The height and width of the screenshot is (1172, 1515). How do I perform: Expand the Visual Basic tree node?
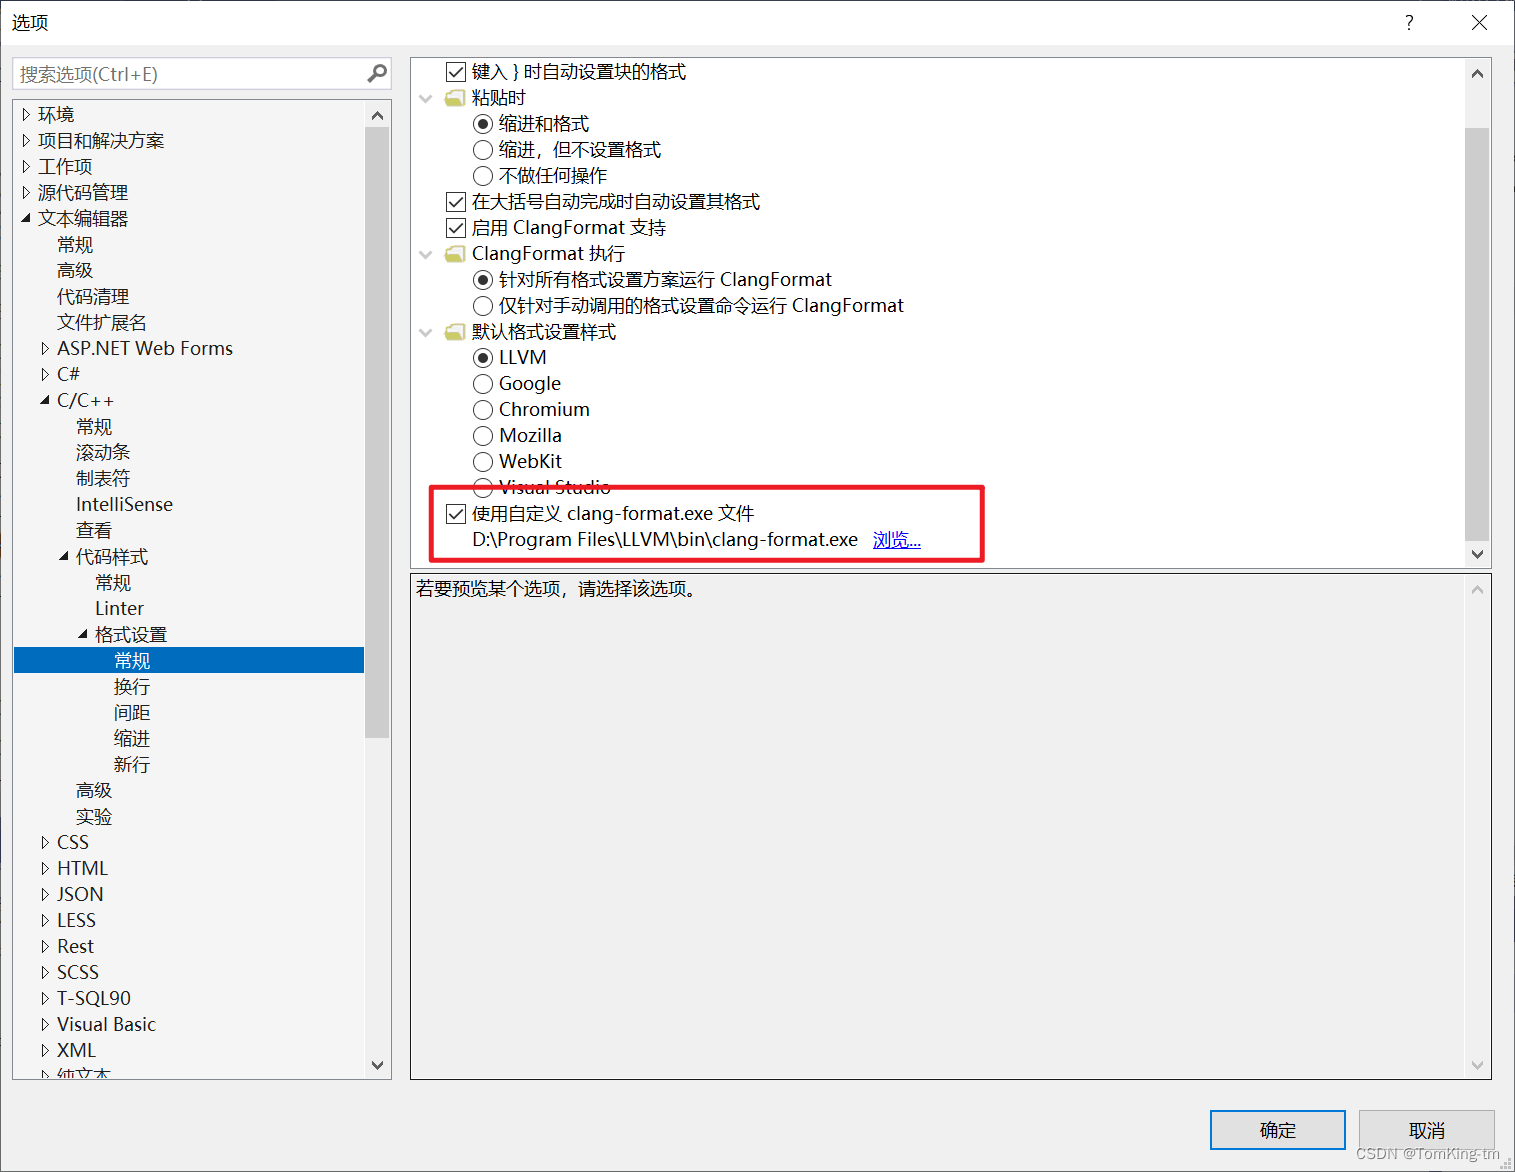coord(45,1024)
